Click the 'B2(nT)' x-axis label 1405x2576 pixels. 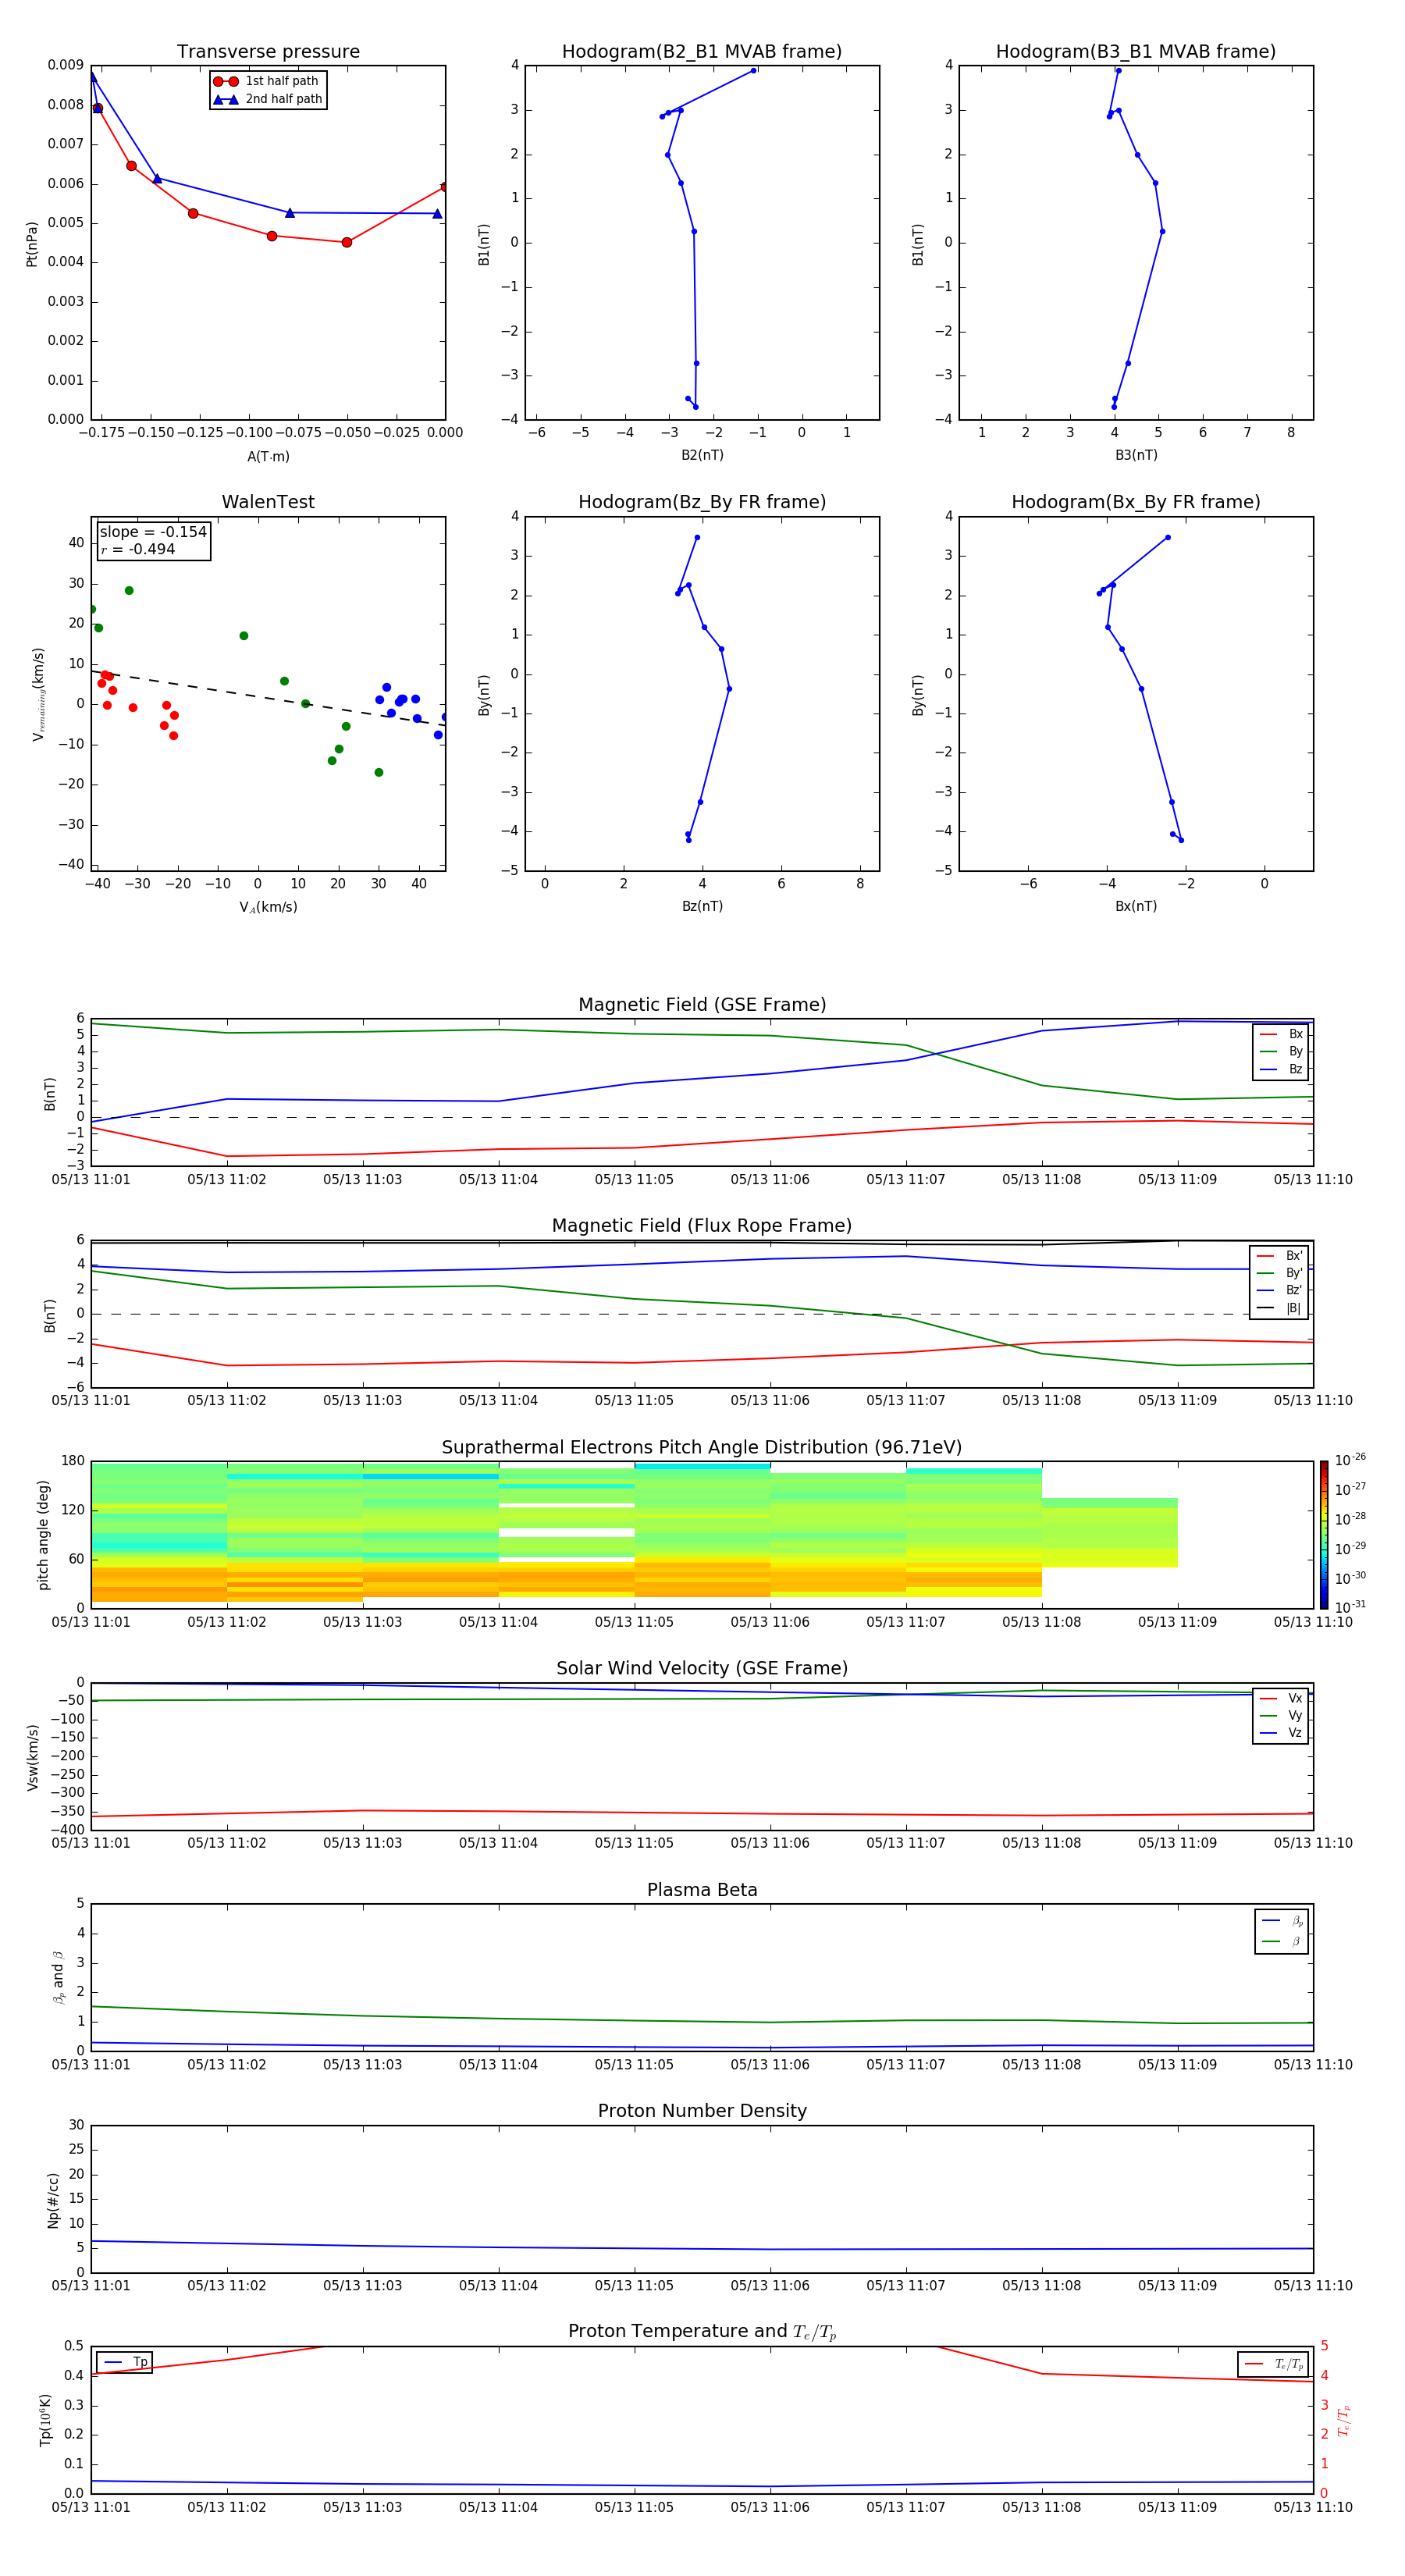tap(702, 455)
